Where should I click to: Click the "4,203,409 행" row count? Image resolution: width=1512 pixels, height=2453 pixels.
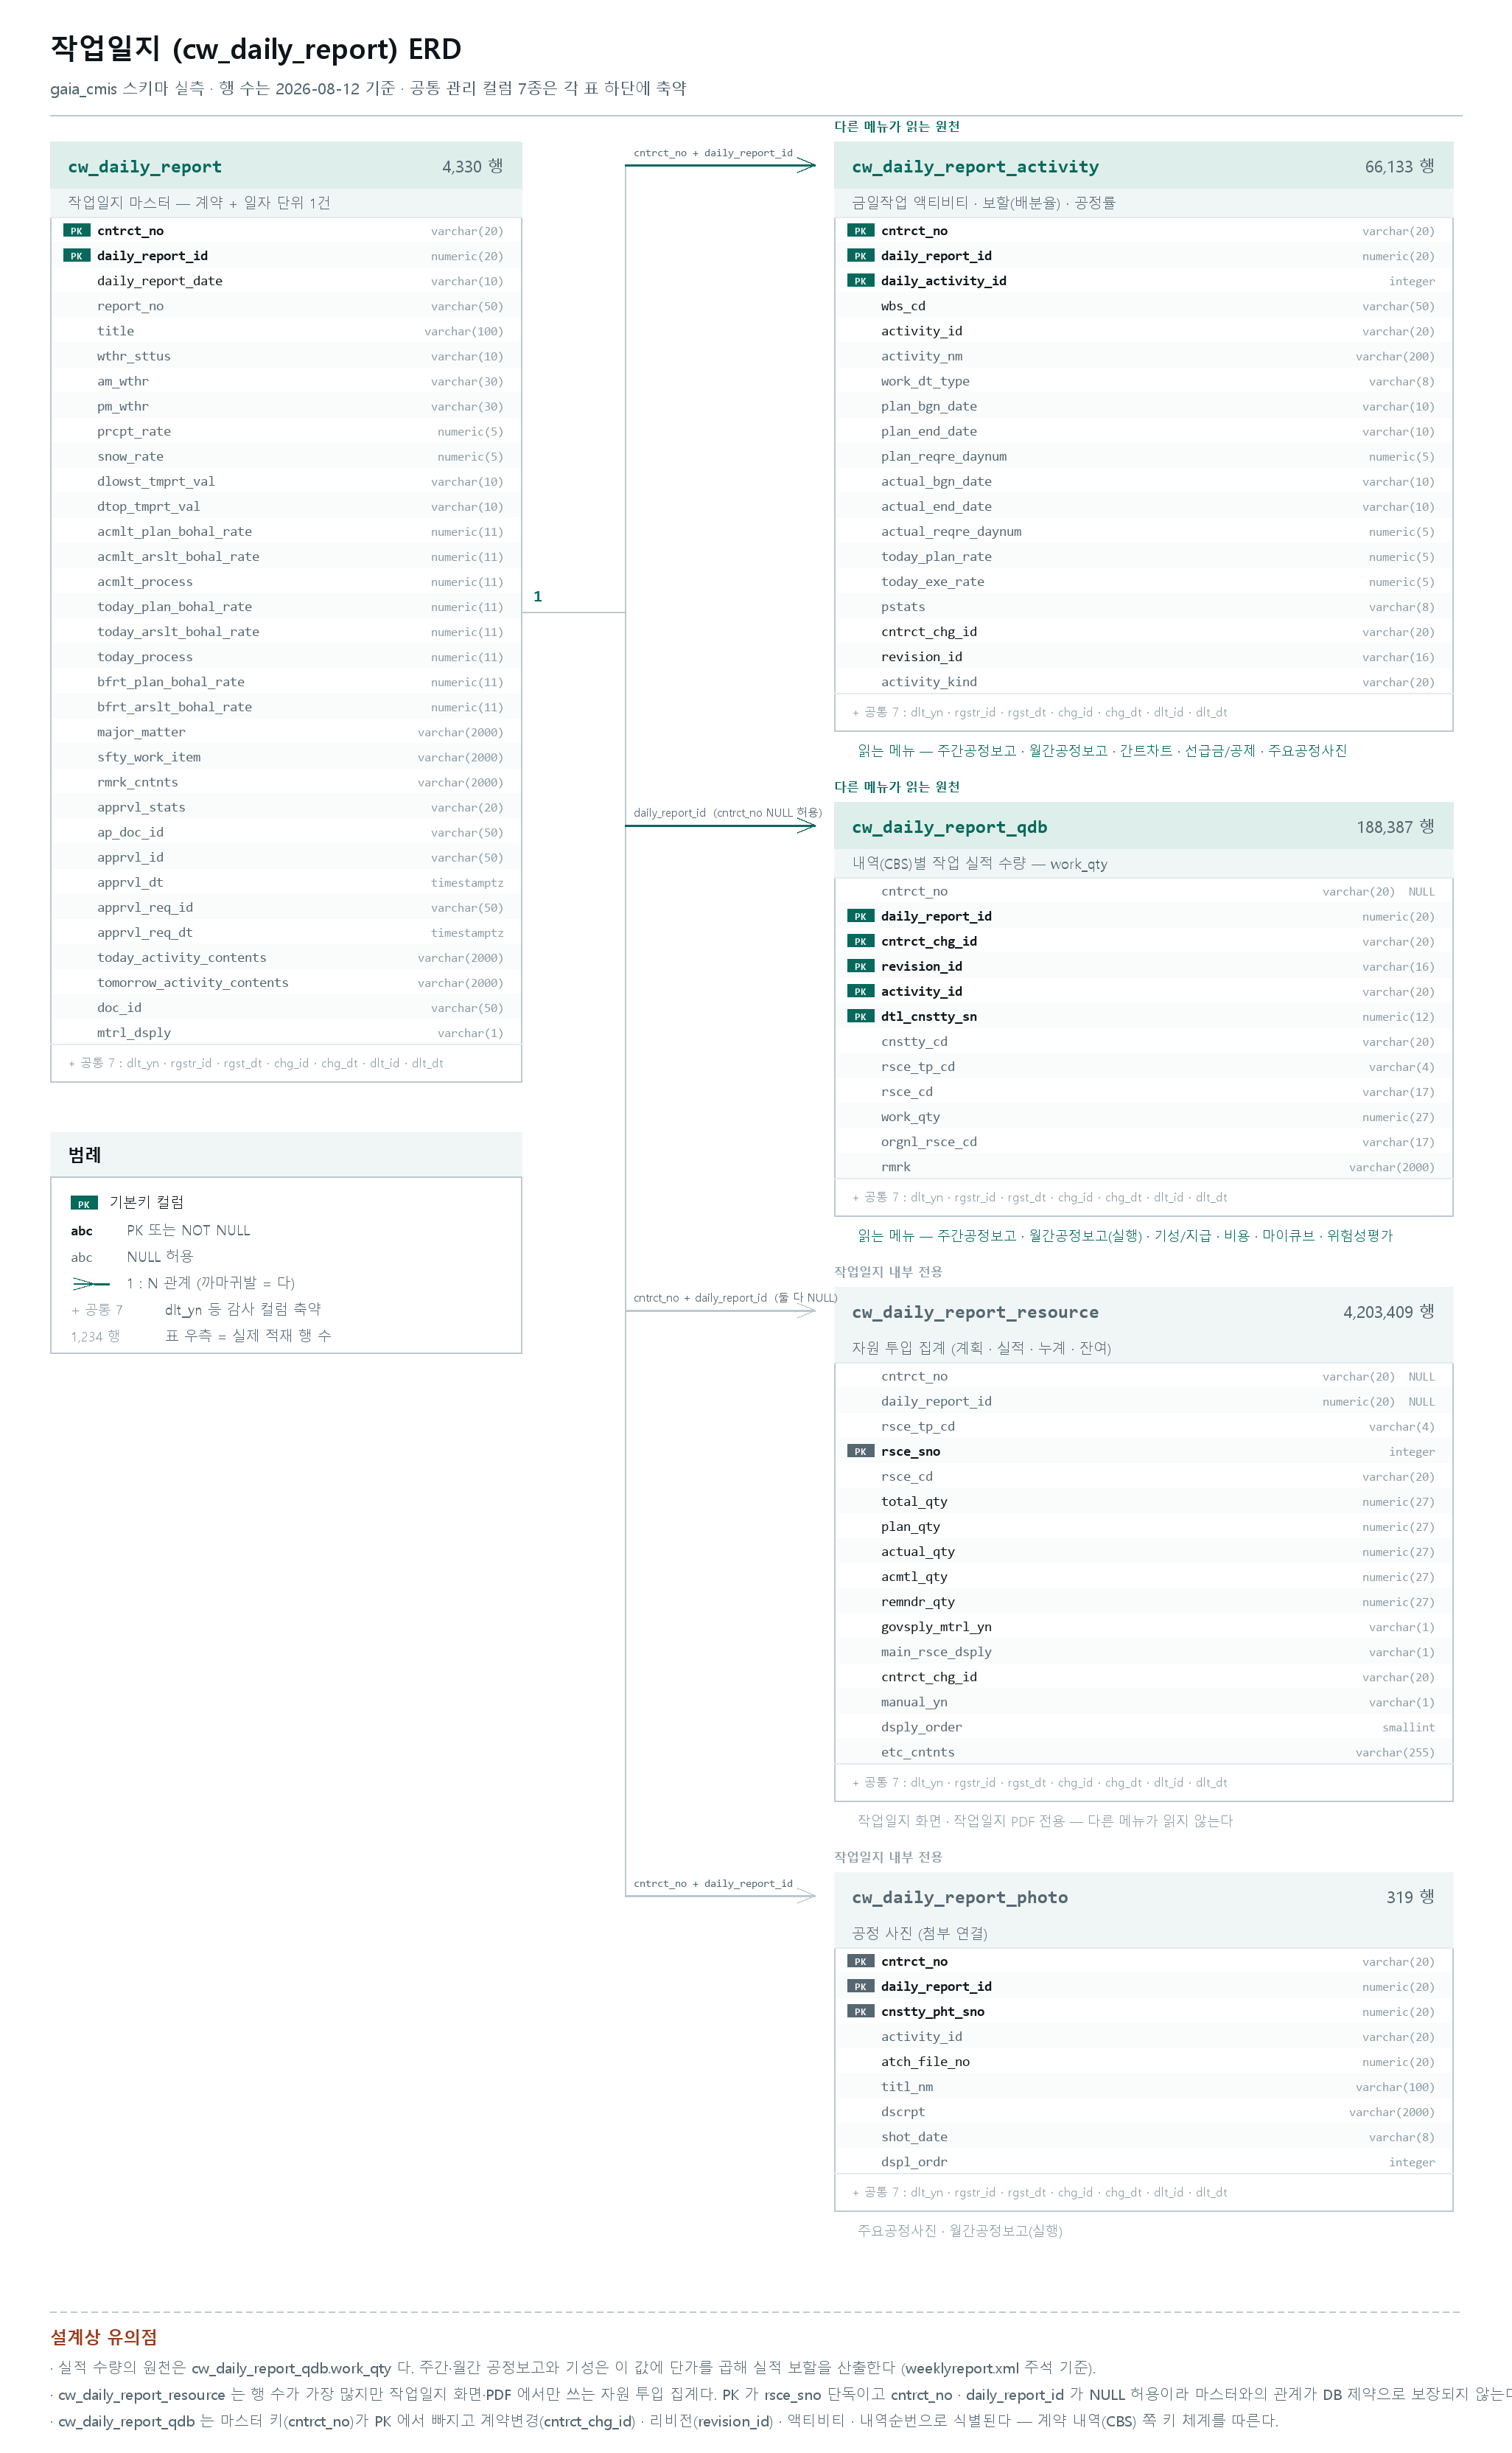pos(1388,1312)
